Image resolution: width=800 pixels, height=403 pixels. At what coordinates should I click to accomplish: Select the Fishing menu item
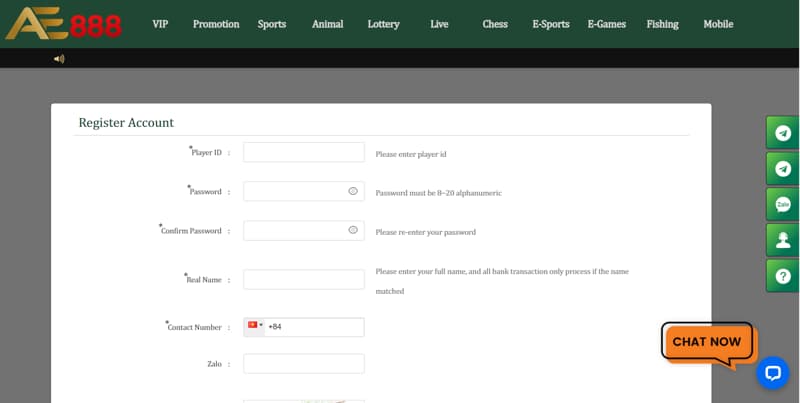click(662, 24)
